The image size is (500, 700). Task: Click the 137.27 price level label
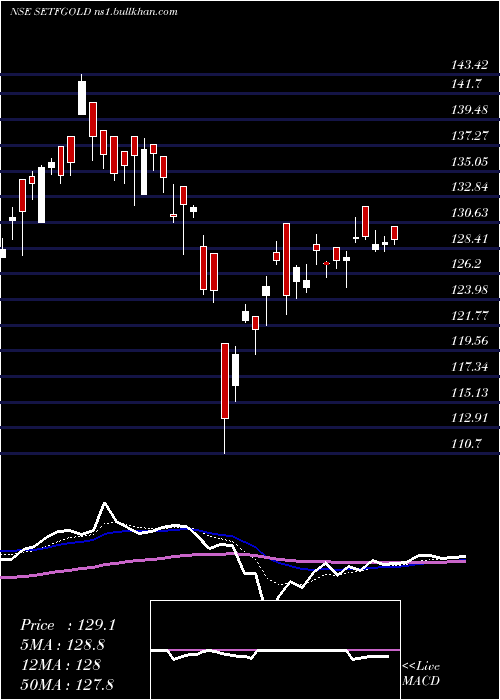click(x=469, y=136)
